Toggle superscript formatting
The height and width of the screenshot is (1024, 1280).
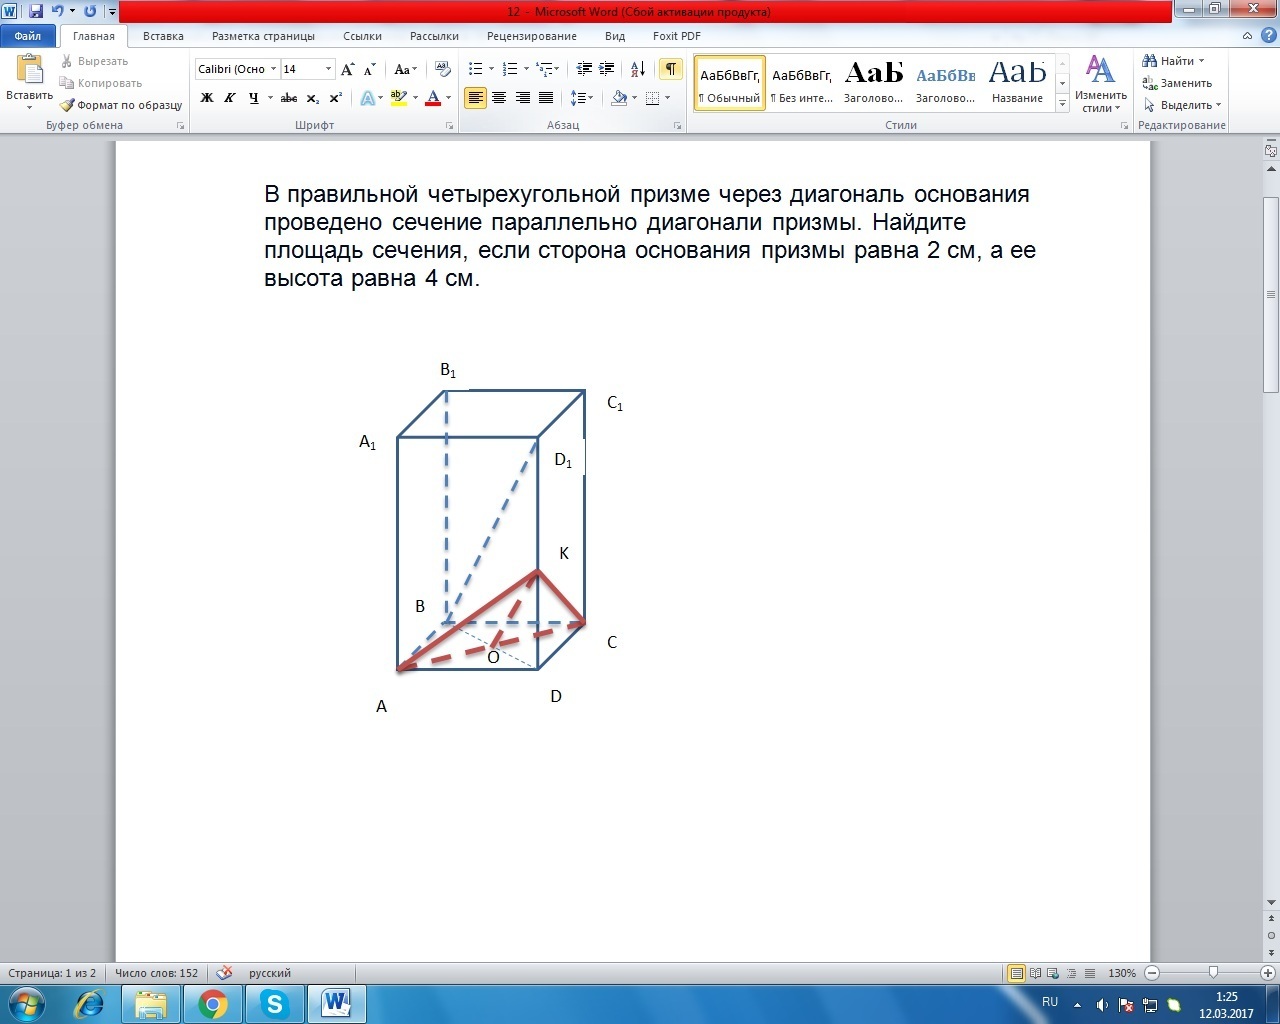pyautogui.click(x=336, y=98)
